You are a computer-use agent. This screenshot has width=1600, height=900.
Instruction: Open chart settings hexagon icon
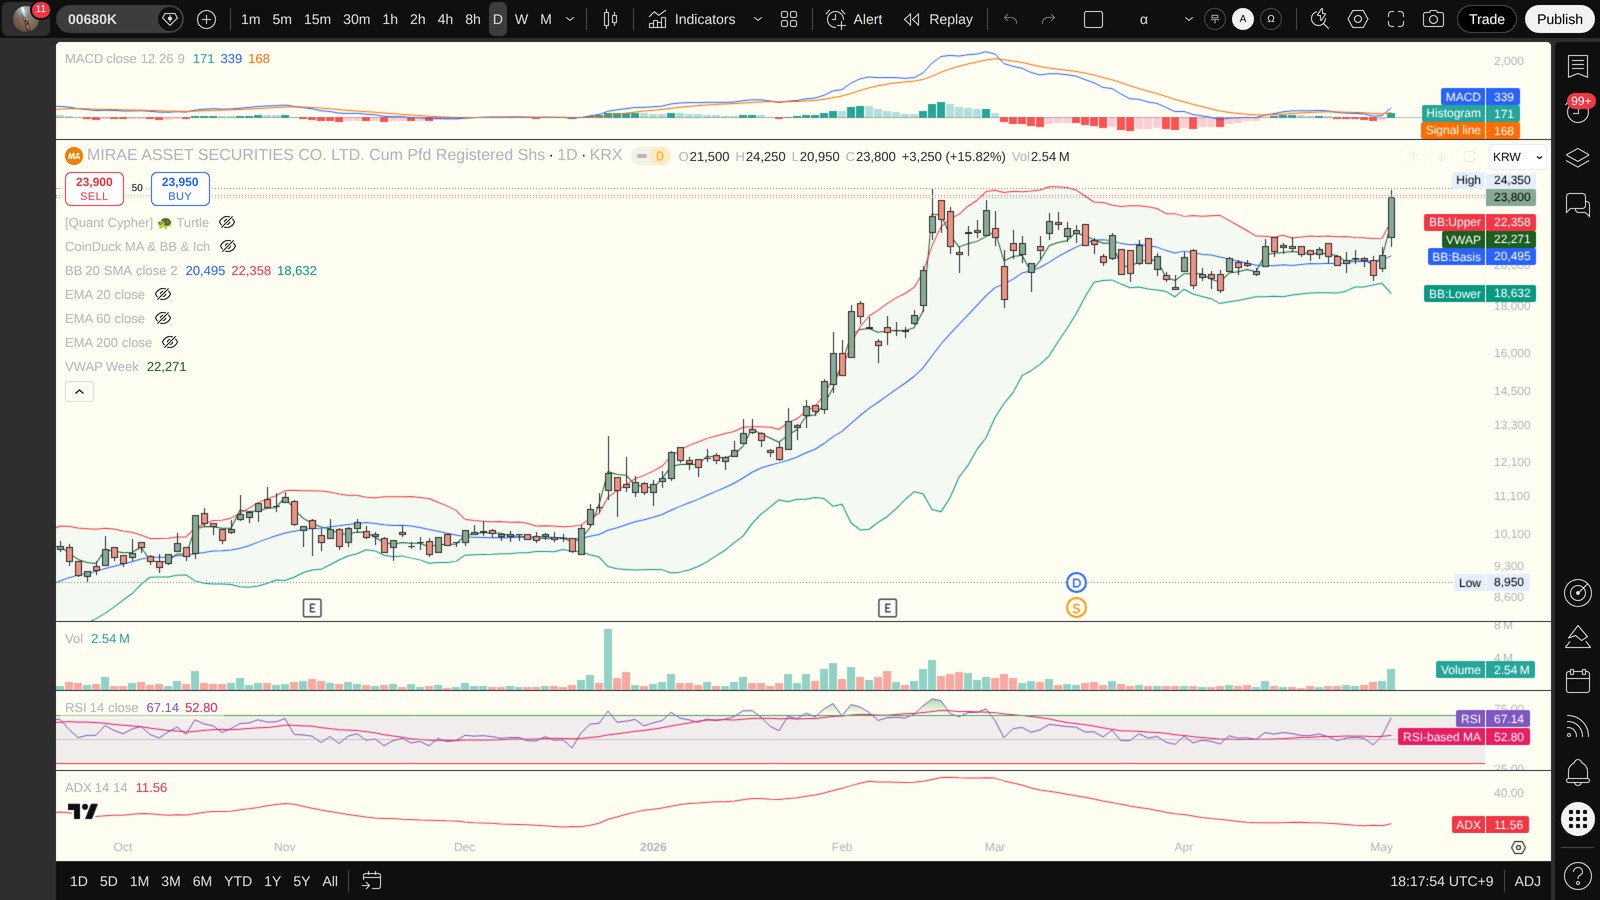pyautogui.click(x=1358, y=19)
